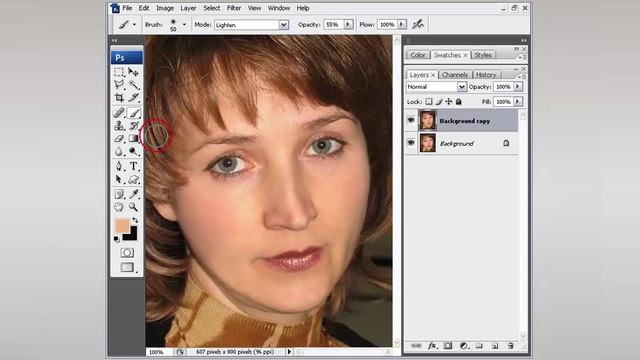Toggle lock position
The image size is (640, 360).
pyautogui.click(x=449, y=101)
